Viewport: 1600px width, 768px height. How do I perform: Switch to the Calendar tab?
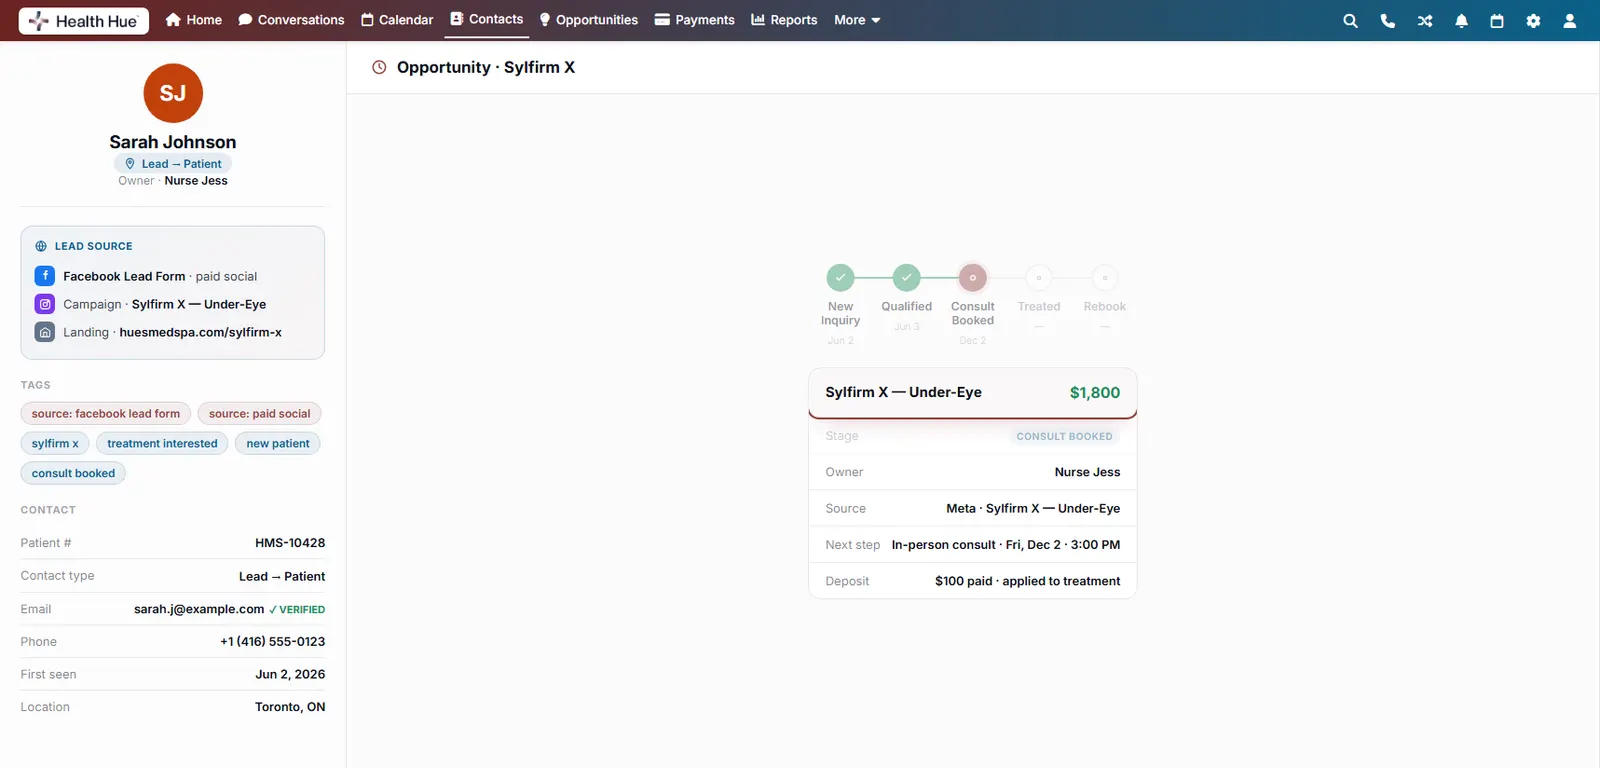coord(397,20)
